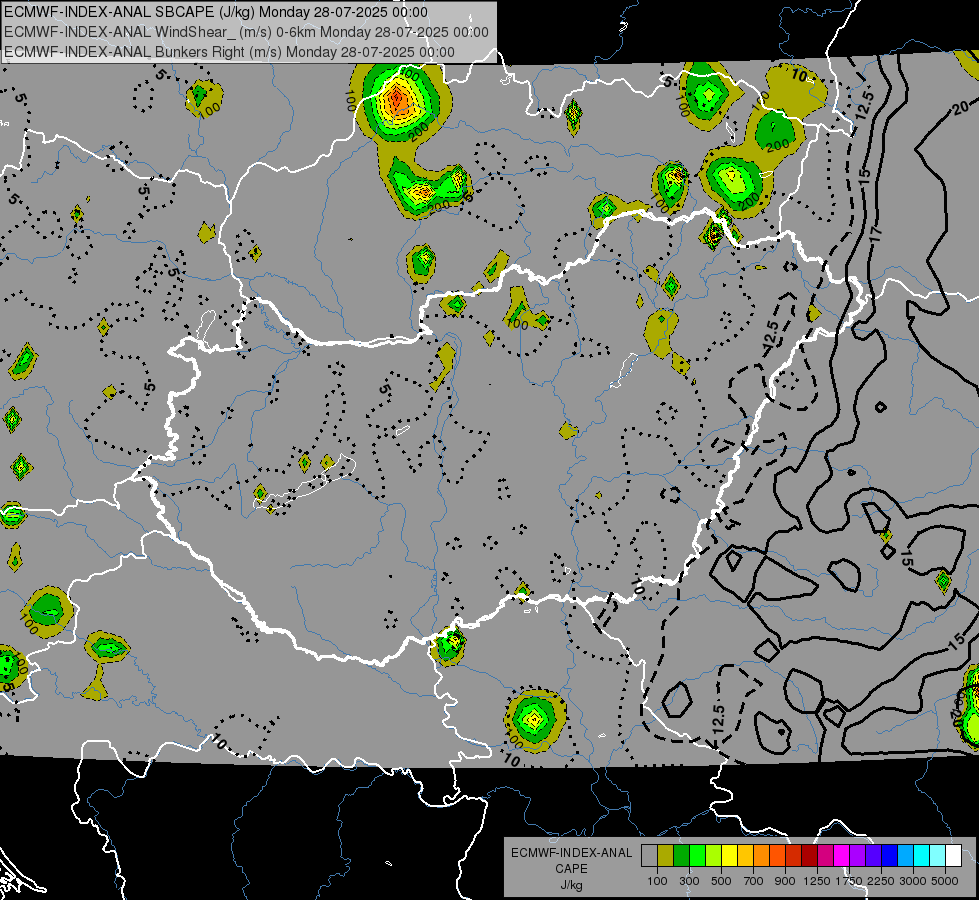979x900 pixels.
Task: Click the dark red legend swatch
Action: pos(810,856)
